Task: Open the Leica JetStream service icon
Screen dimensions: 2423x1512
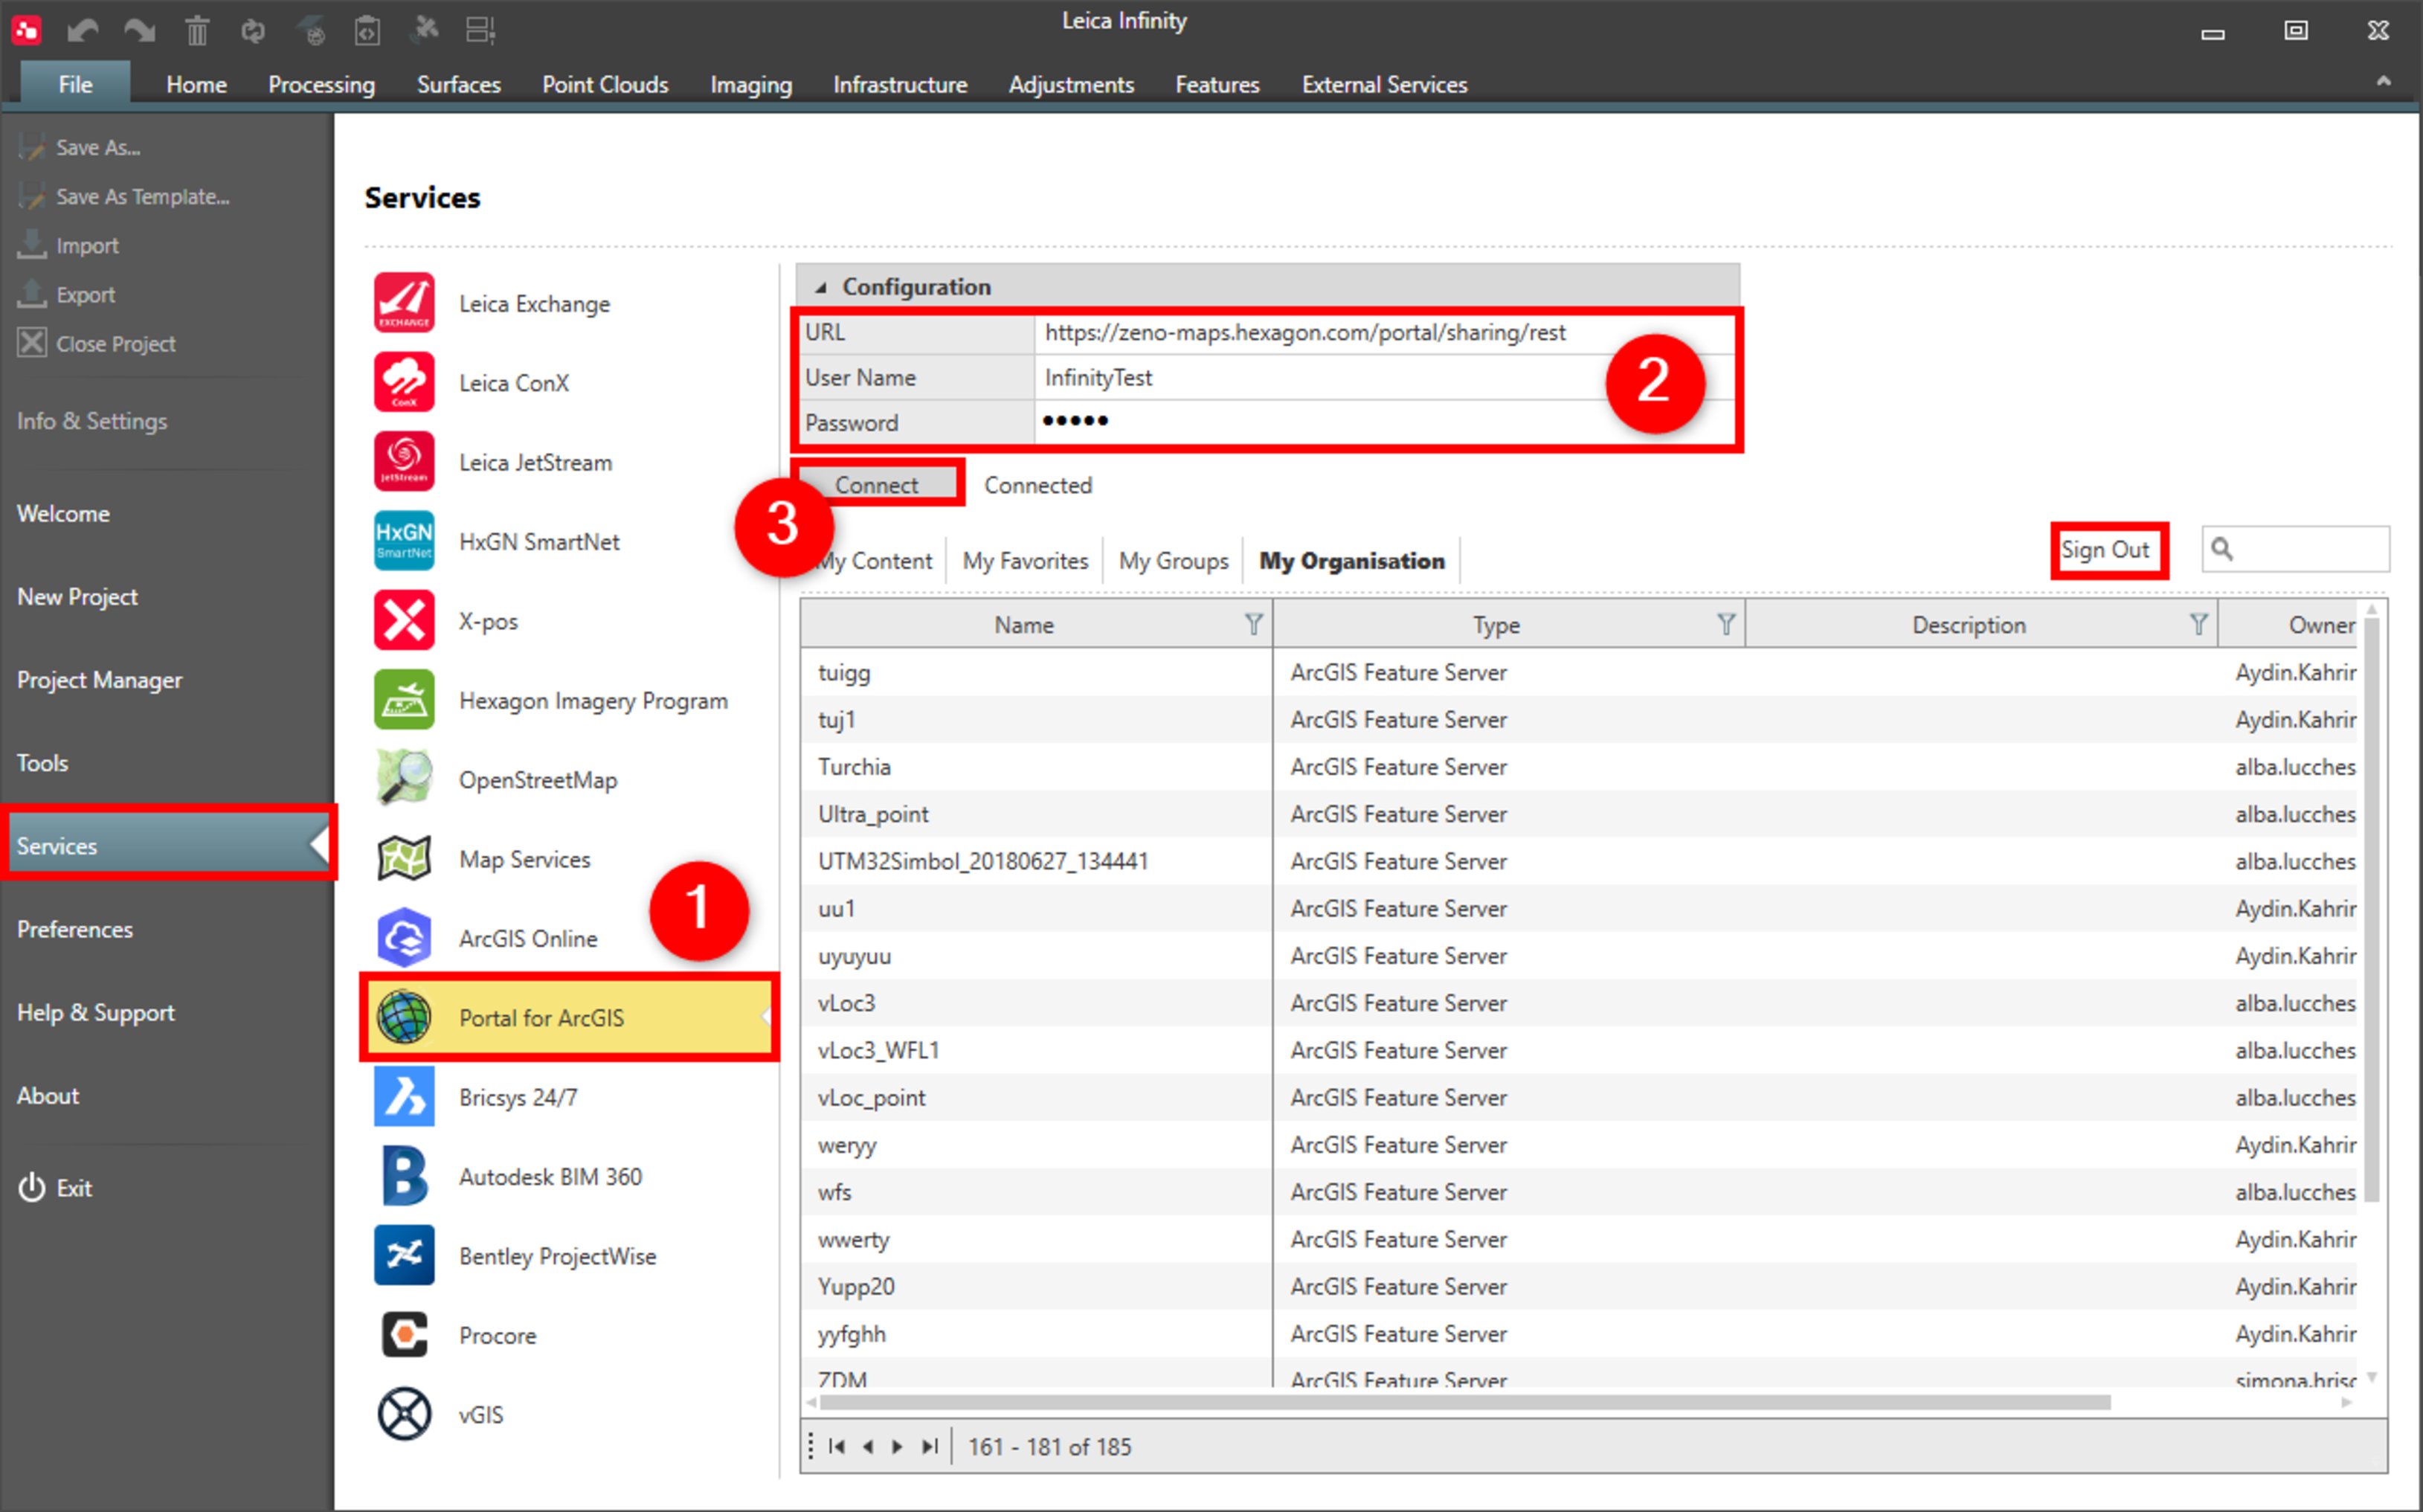Action: [x=404, y=461]
